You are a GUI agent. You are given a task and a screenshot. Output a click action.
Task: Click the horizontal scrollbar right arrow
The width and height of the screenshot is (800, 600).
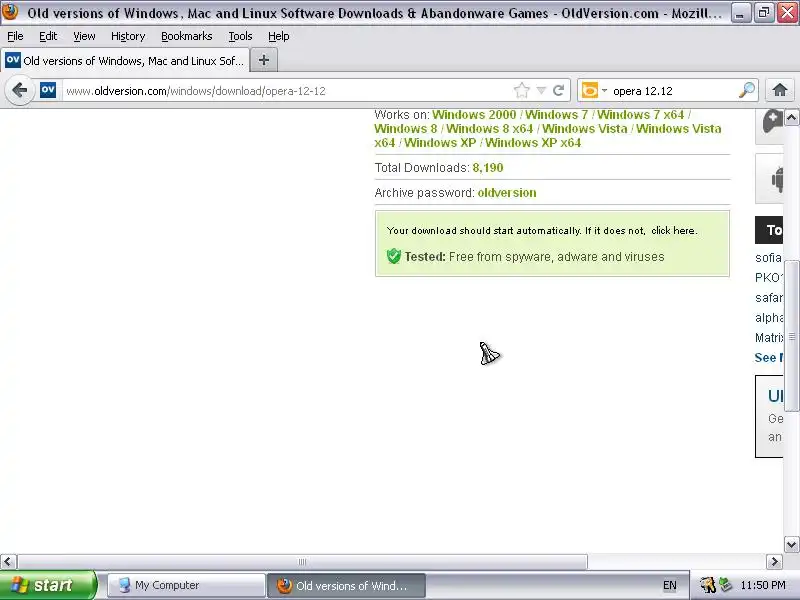[774, 562]
